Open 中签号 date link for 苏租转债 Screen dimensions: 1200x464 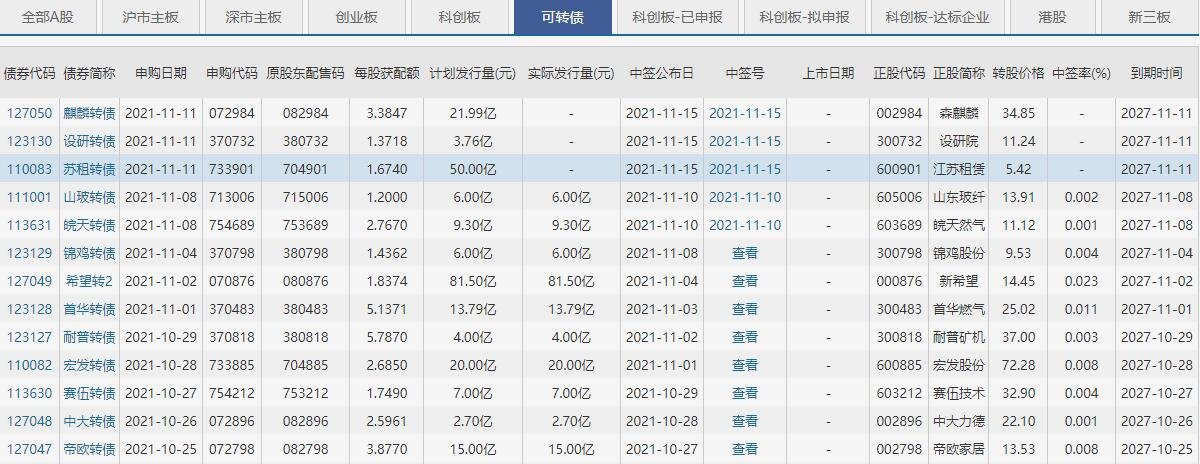coord(745,169)
